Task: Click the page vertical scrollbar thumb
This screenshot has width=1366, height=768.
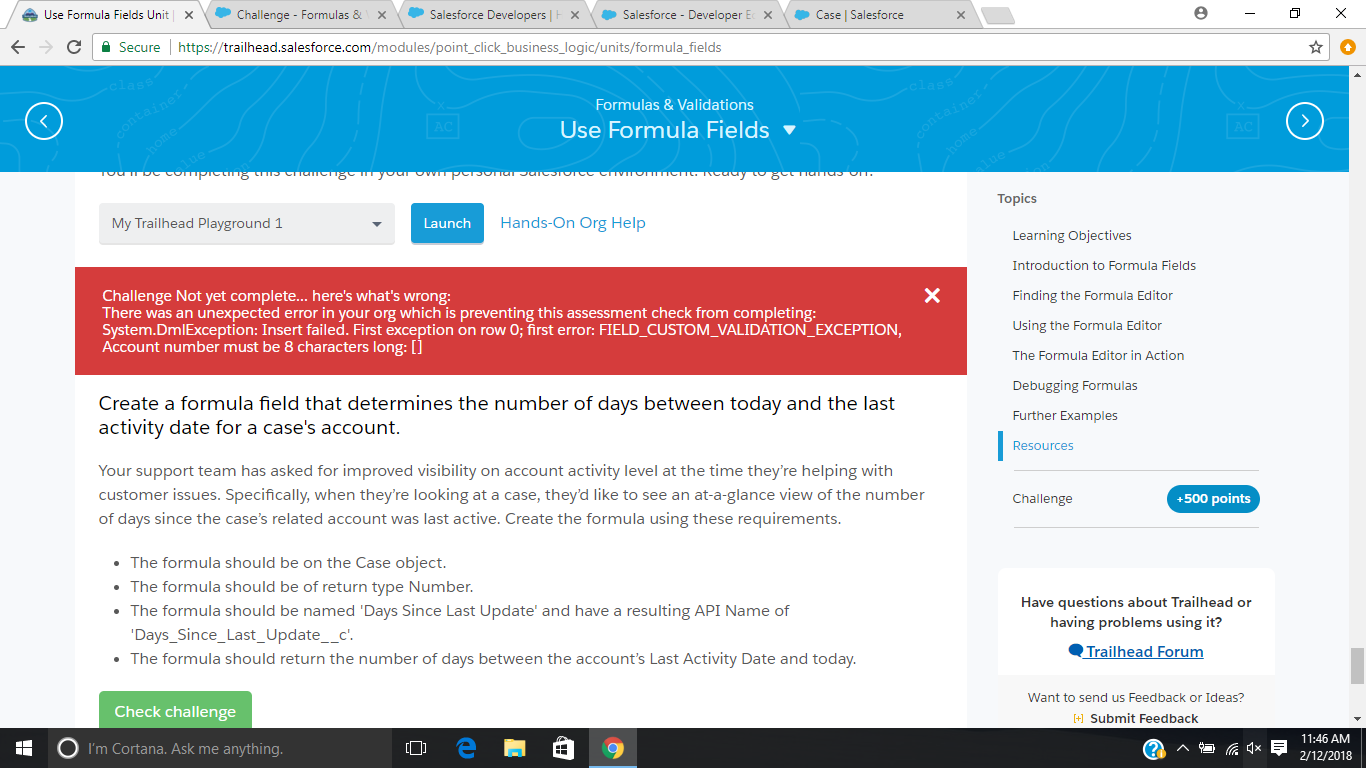Action: click(x=1357, y=665)
